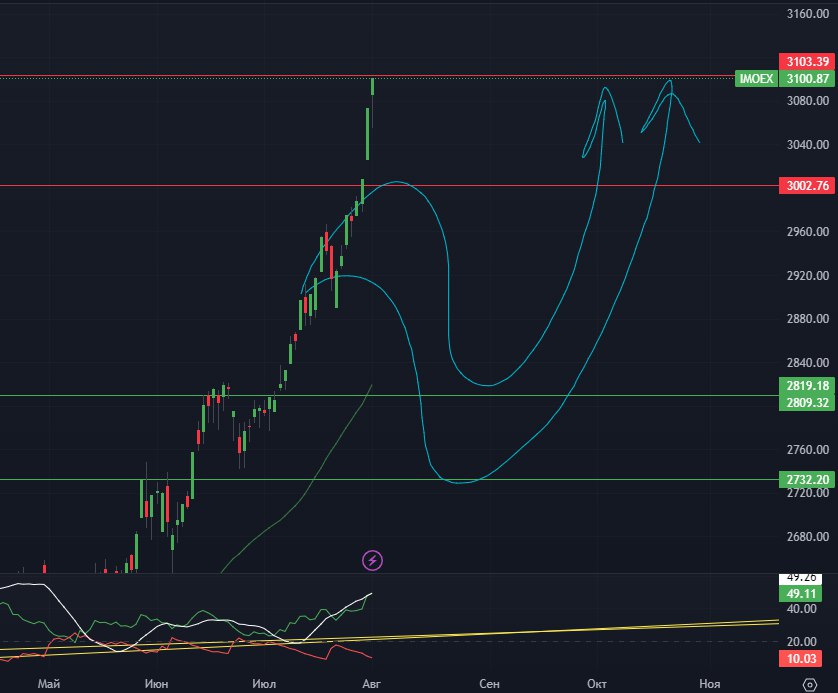Select the 49.11 indicator value label
This screenshot has width=838, height=693.
pos(807,593)
